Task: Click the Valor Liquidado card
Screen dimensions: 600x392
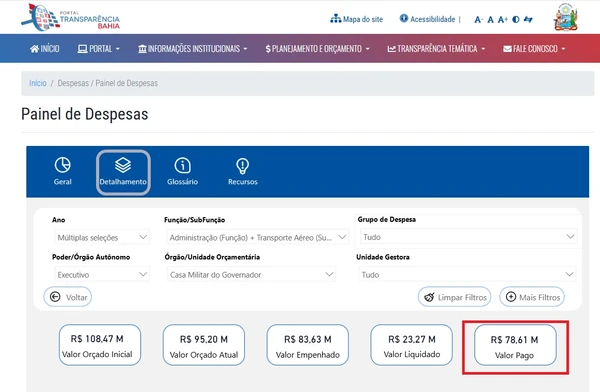Action: point(412,345)
